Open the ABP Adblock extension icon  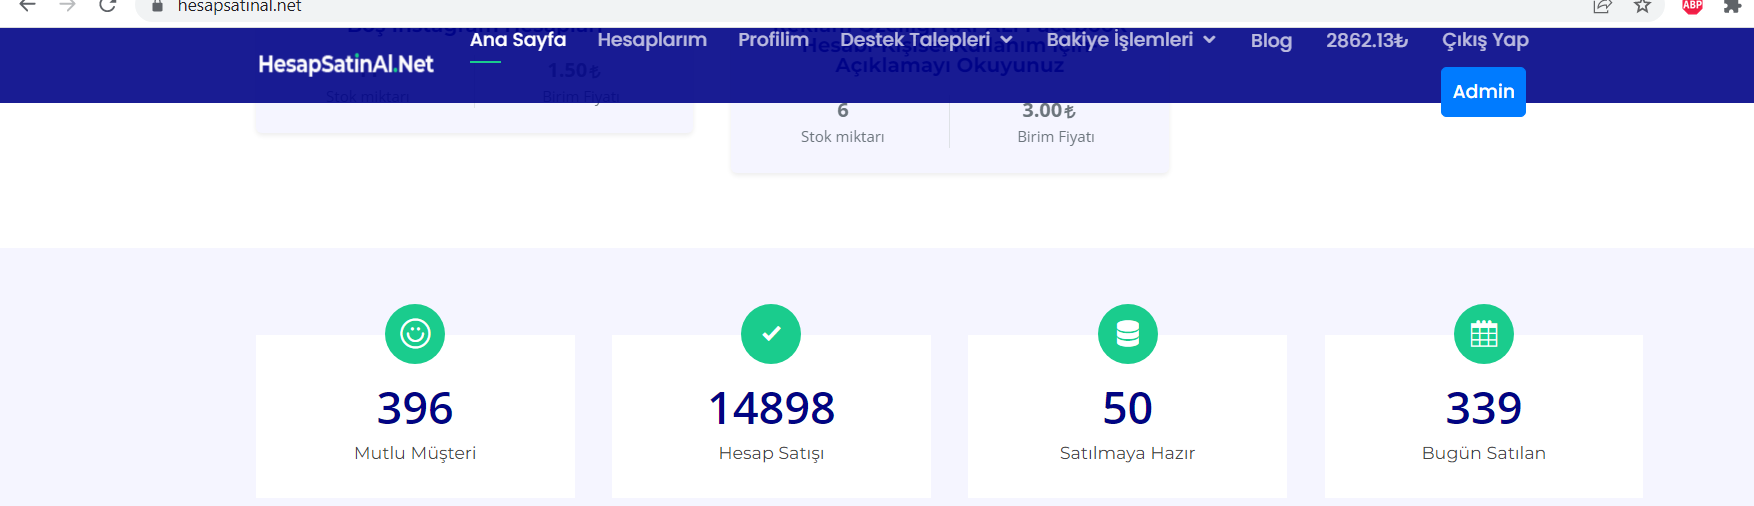1692,6
